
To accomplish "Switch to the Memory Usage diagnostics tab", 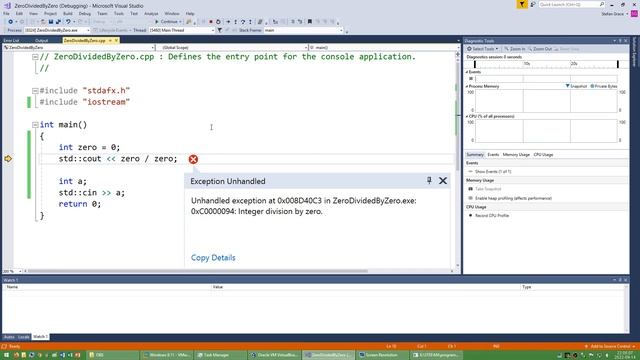I will 516,155.
